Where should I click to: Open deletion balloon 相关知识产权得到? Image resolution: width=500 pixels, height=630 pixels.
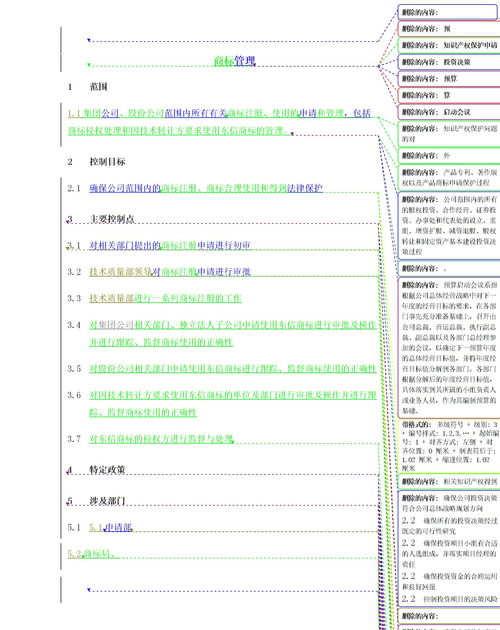point(449,481)
